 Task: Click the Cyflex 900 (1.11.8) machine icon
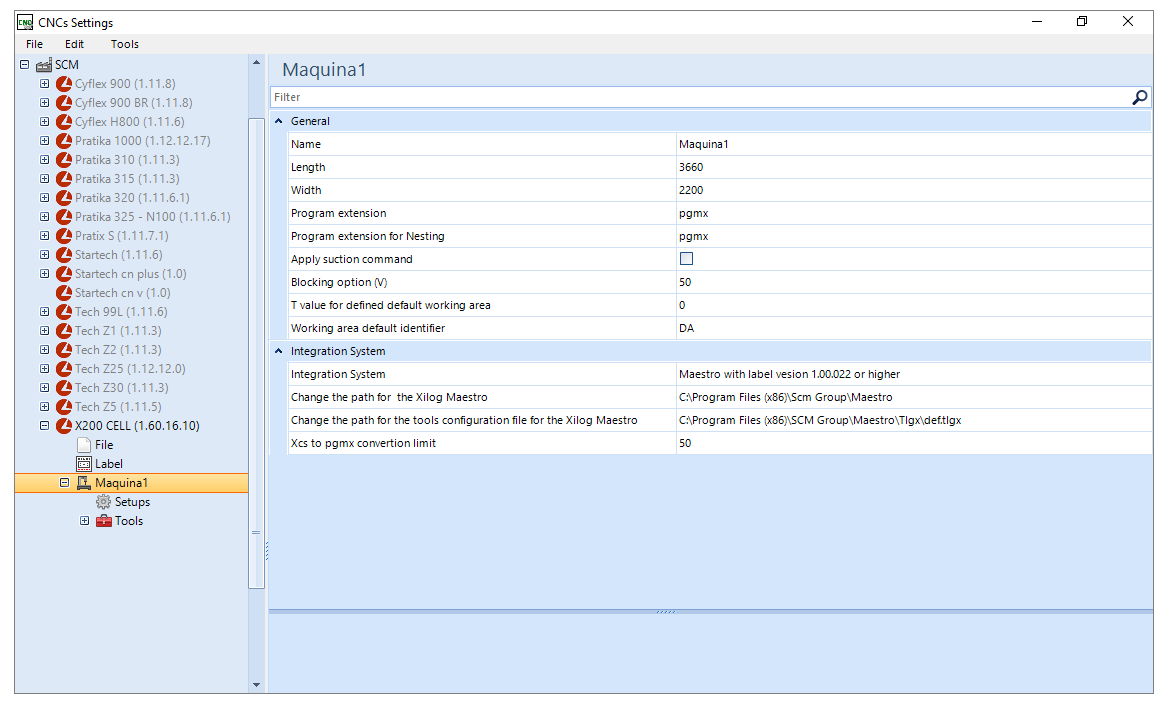(64, 83)
